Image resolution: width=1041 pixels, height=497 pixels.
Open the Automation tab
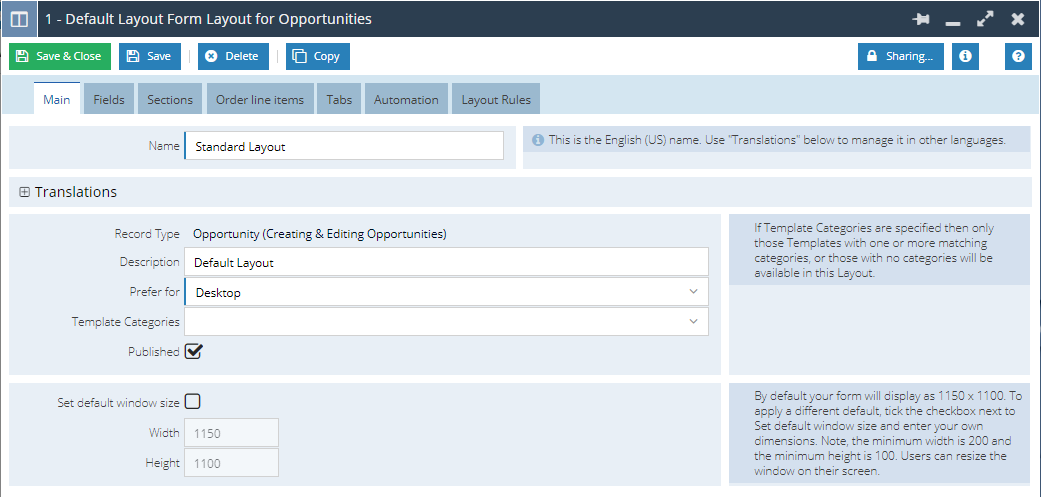click(406, 99)
